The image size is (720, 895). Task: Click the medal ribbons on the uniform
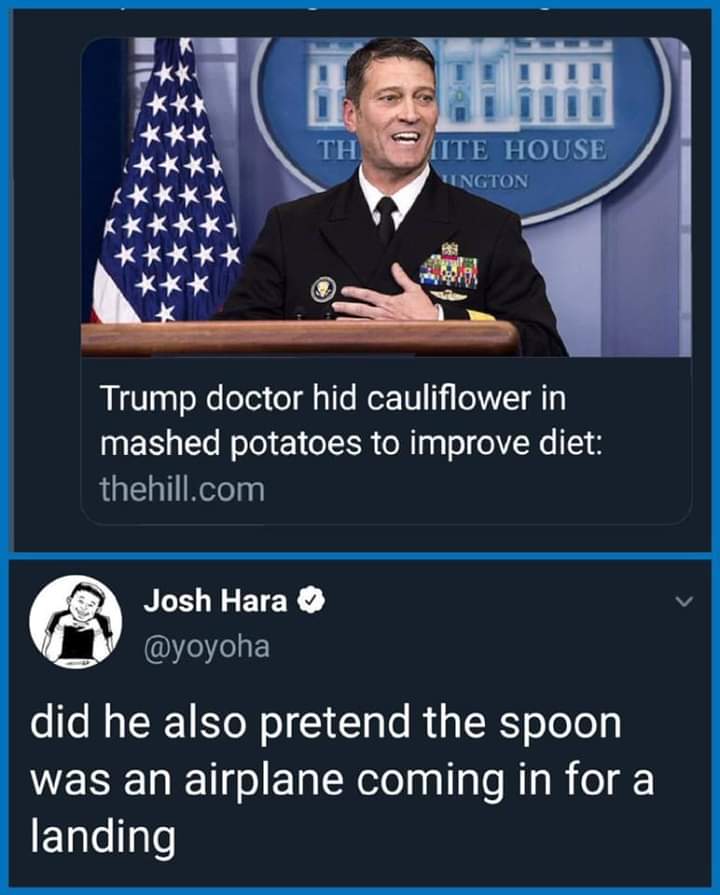(449, 268)
